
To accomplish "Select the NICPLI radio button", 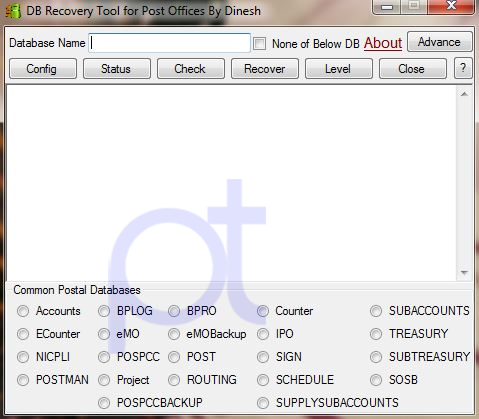I will [x=23, y=357].
